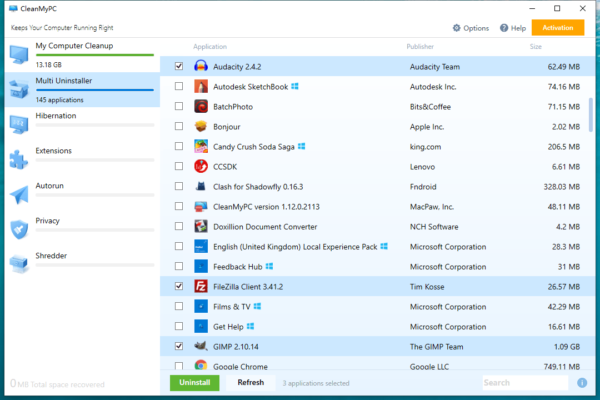
Task: Click the Refresh button
Action: point(251,382)
